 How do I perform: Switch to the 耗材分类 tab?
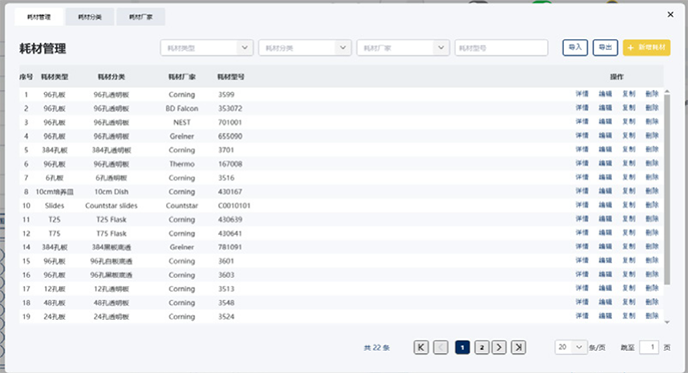pos(90,17)
